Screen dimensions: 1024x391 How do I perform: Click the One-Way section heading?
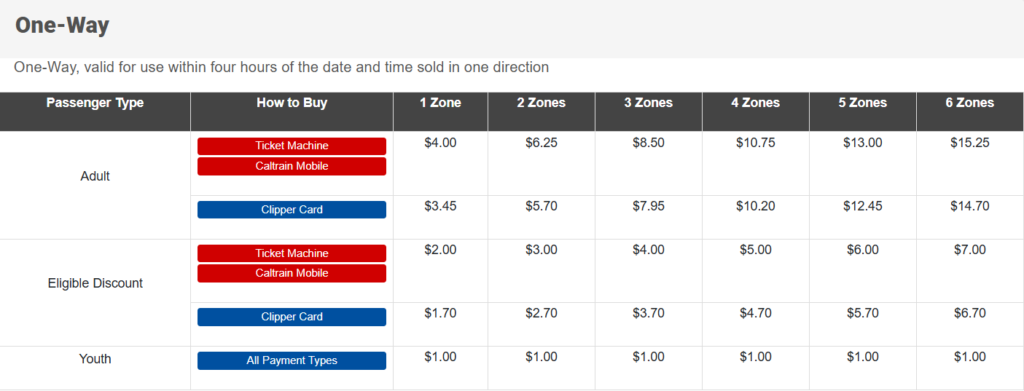click(x=62, y=25)
